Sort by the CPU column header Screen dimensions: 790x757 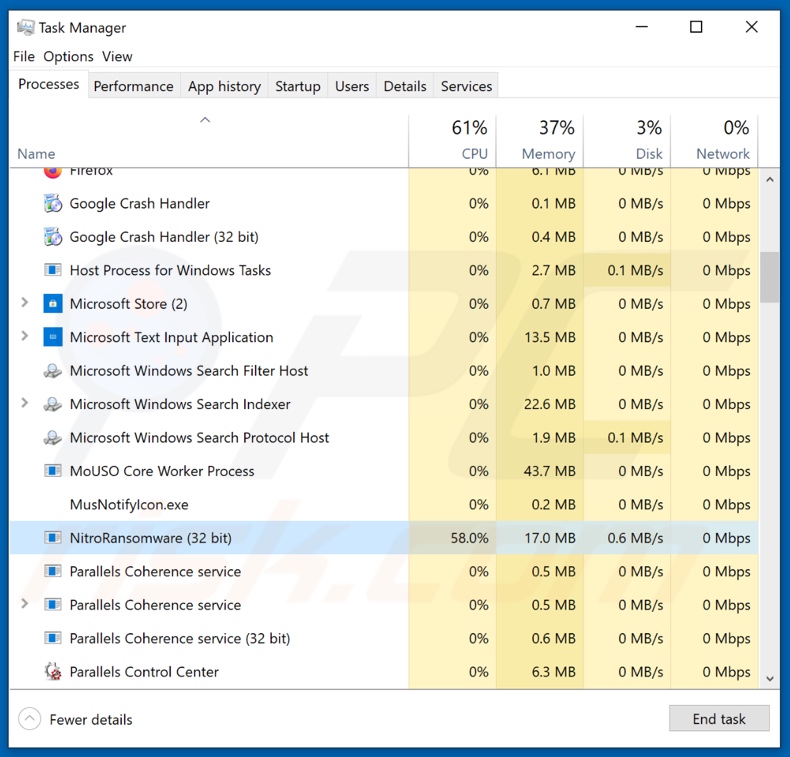click(452, 141)
